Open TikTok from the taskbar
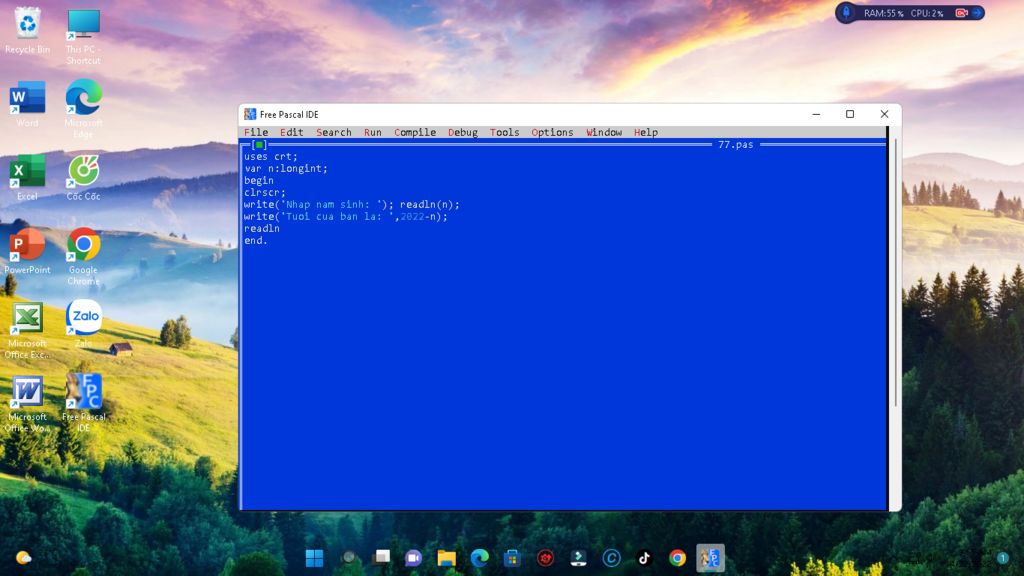Image resolution: width=1024 pixels, height=576 pixels. 644,558
